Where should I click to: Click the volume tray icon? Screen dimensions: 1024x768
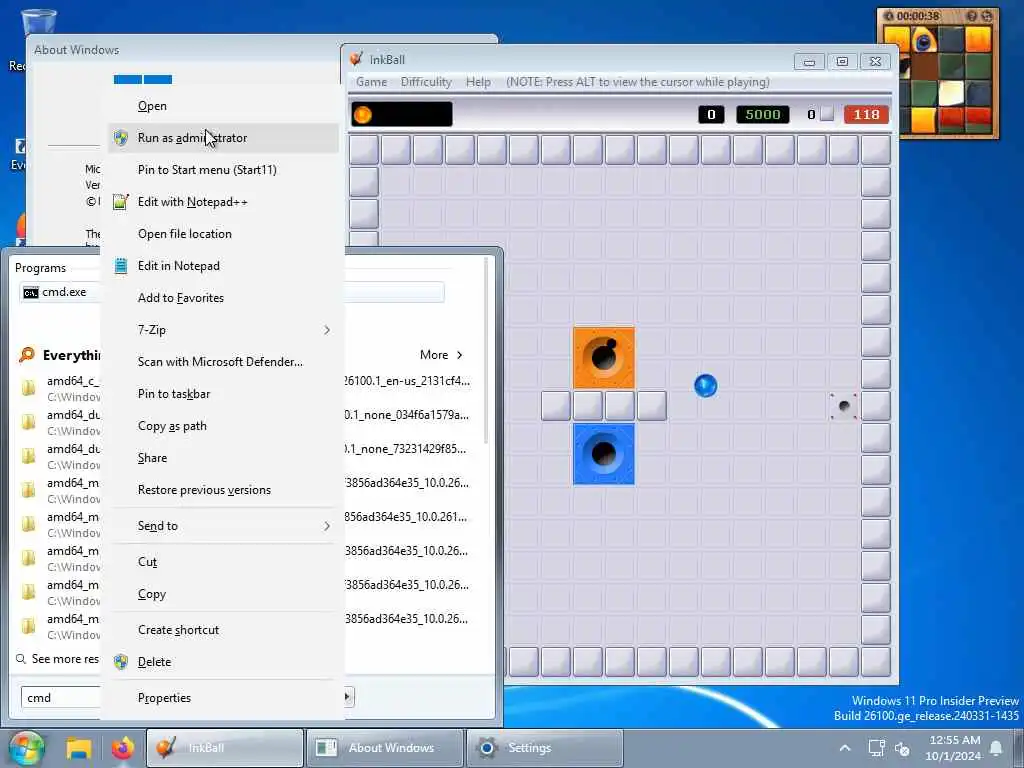pos(903,748)
